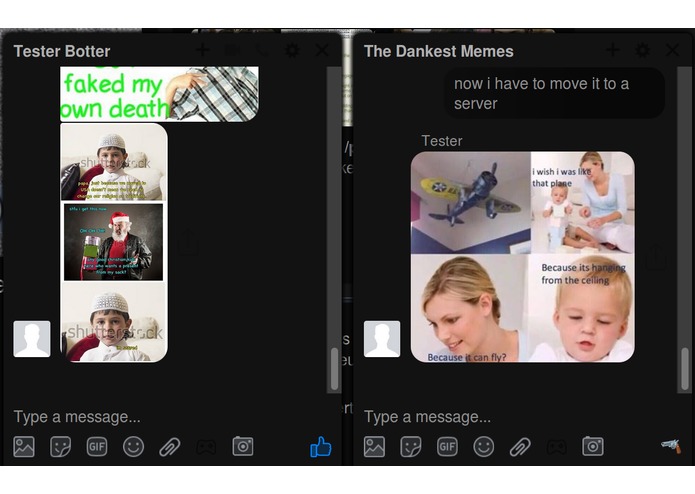The width and height of the screenshot is (695, 494).
Task: Open the 'faked my own death' image
Action: tap(160, 94)
